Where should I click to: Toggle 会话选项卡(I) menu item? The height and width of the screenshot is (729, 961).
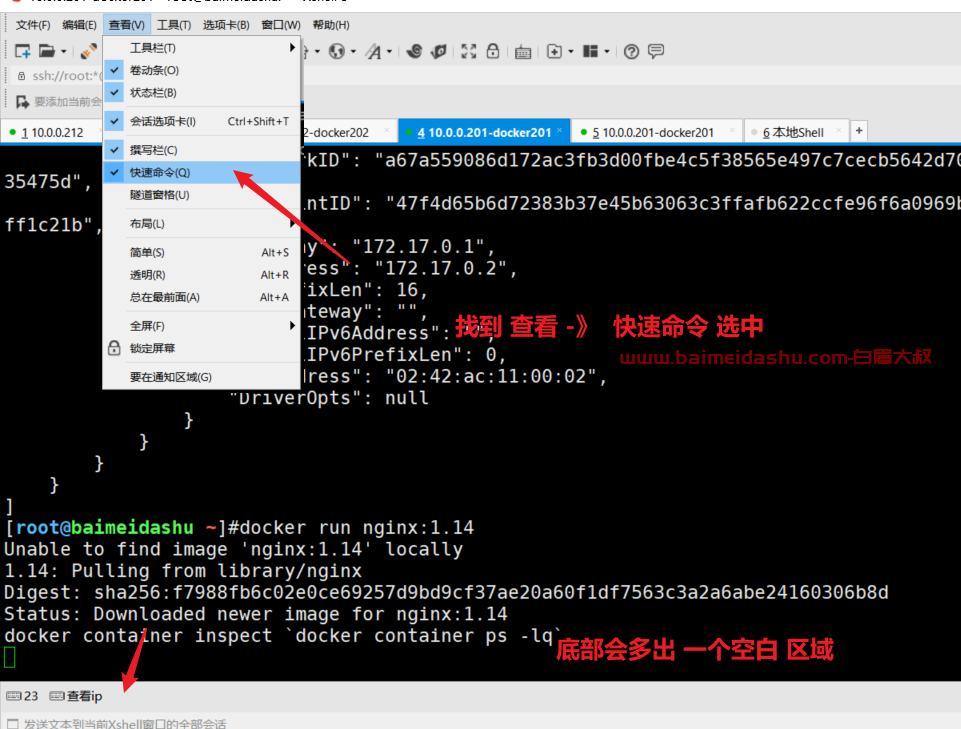pyautogui.click(x=202, y=121)
